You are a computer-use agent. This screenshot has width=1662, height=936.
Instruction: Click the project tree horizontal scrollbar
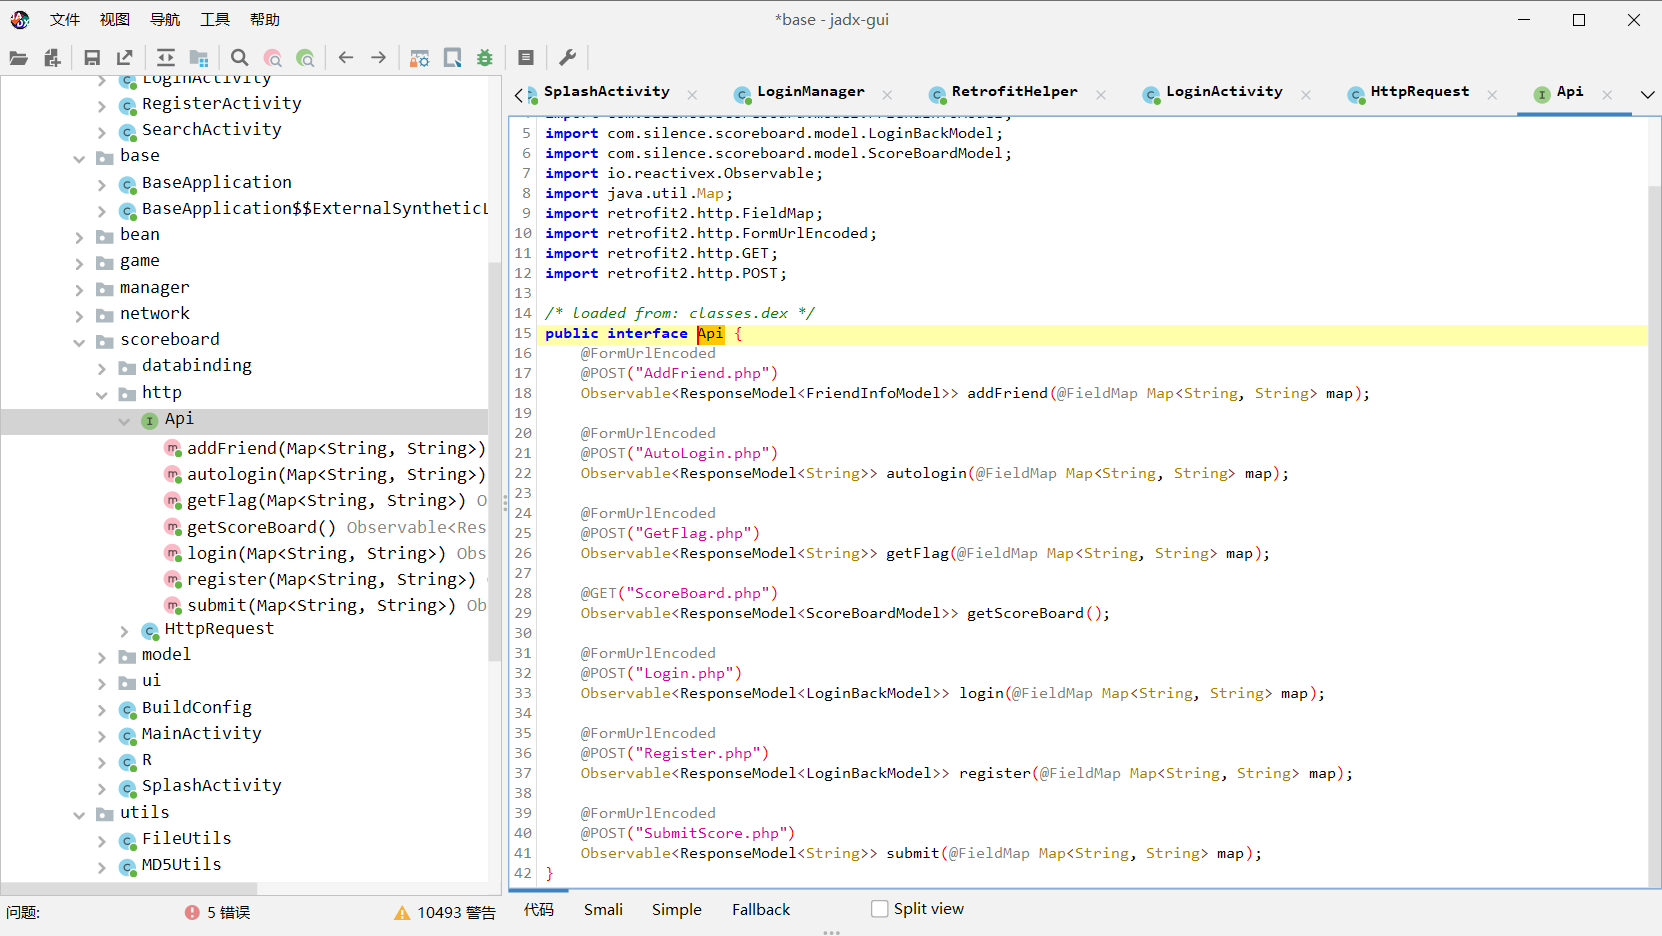tap(129, 888)
